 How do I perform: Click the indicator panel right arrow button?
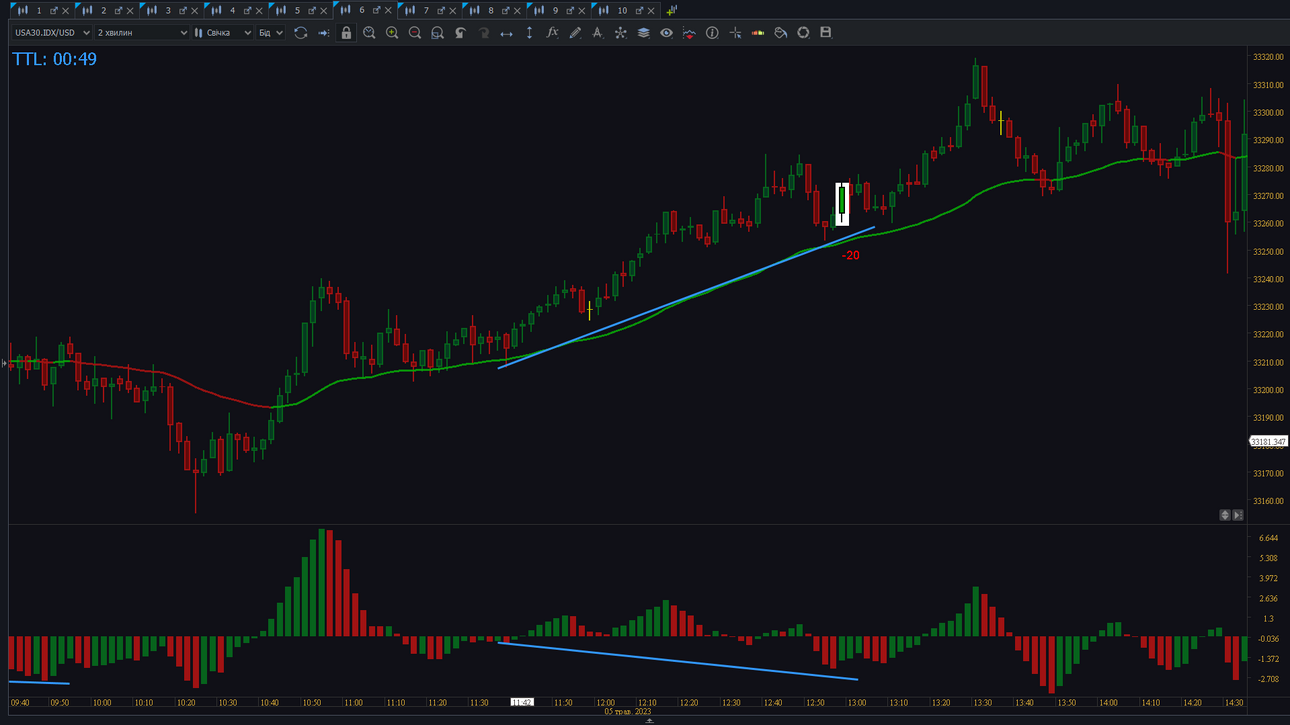[1238, 515]
